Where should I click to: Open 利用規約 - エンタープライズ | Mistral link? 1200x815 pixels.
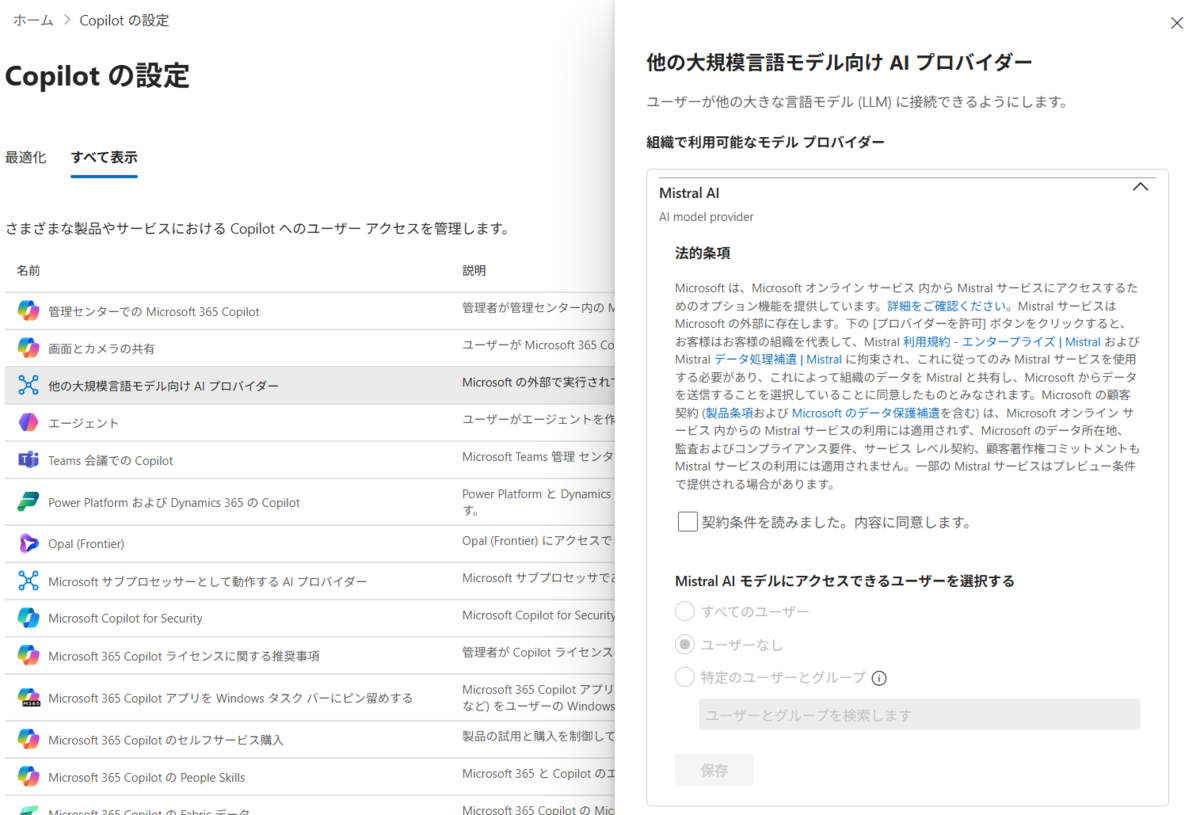pos(1001,342)
